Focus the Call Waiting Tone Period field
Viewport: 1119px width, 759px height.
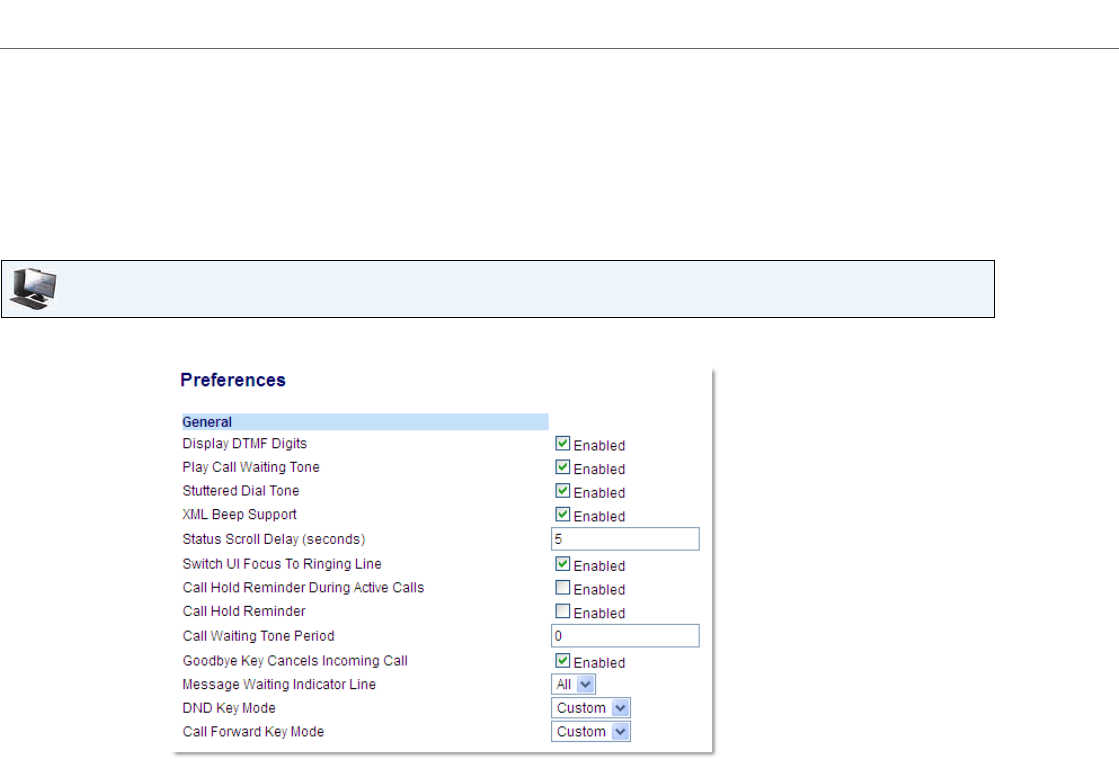click(x=625, y=637)
